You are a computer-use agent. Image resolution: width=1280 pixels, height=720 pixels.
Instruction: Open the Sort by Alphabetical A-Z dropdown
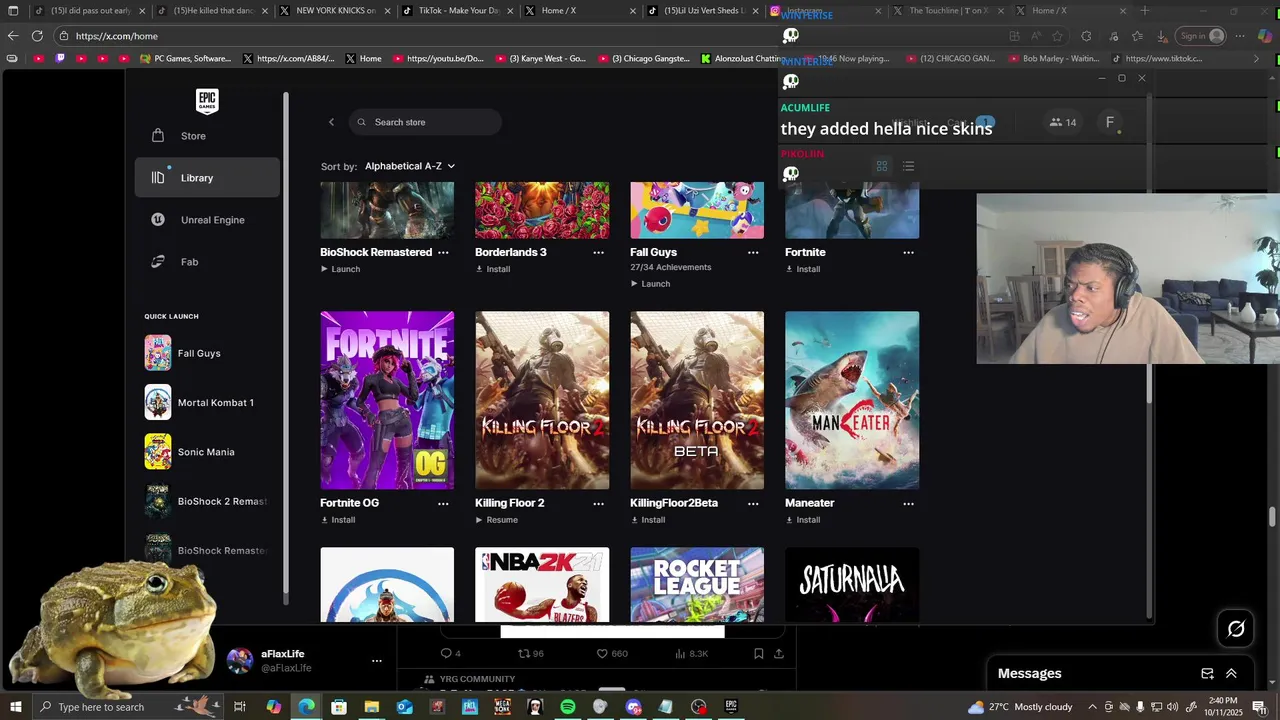[410, 166]
